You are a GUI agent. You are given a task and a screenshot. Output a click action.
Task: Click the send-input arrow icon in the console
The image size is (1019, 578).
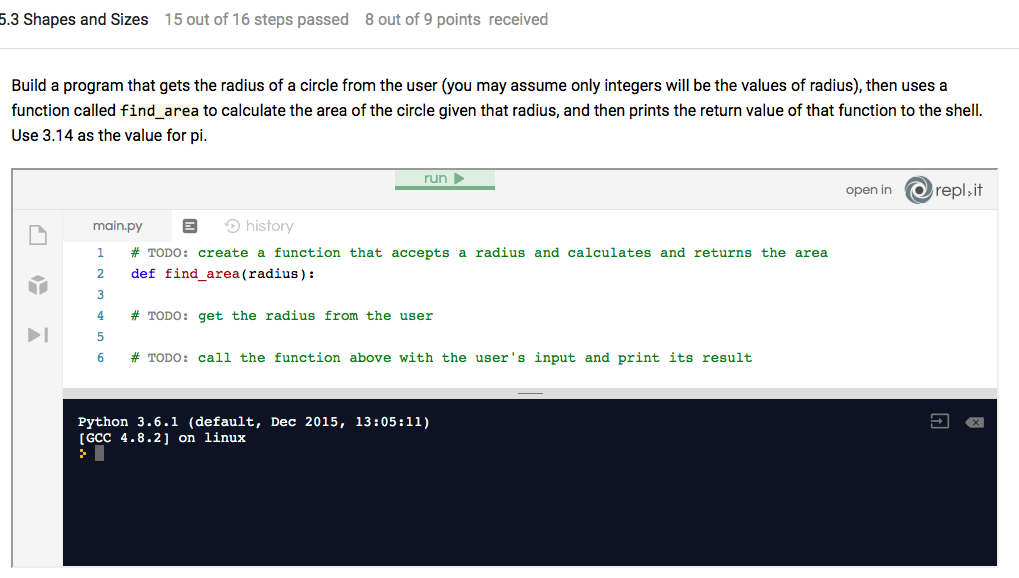[939, 421]
